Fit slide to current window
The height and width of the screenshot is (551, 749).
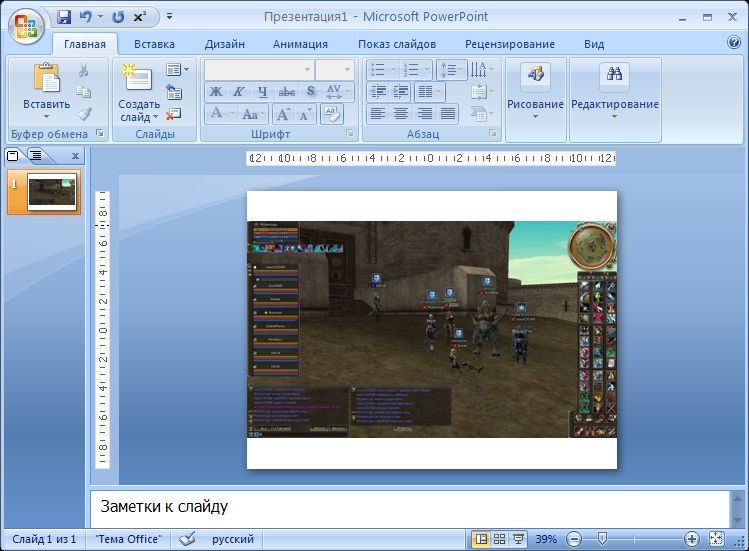(x=717, y=539)
